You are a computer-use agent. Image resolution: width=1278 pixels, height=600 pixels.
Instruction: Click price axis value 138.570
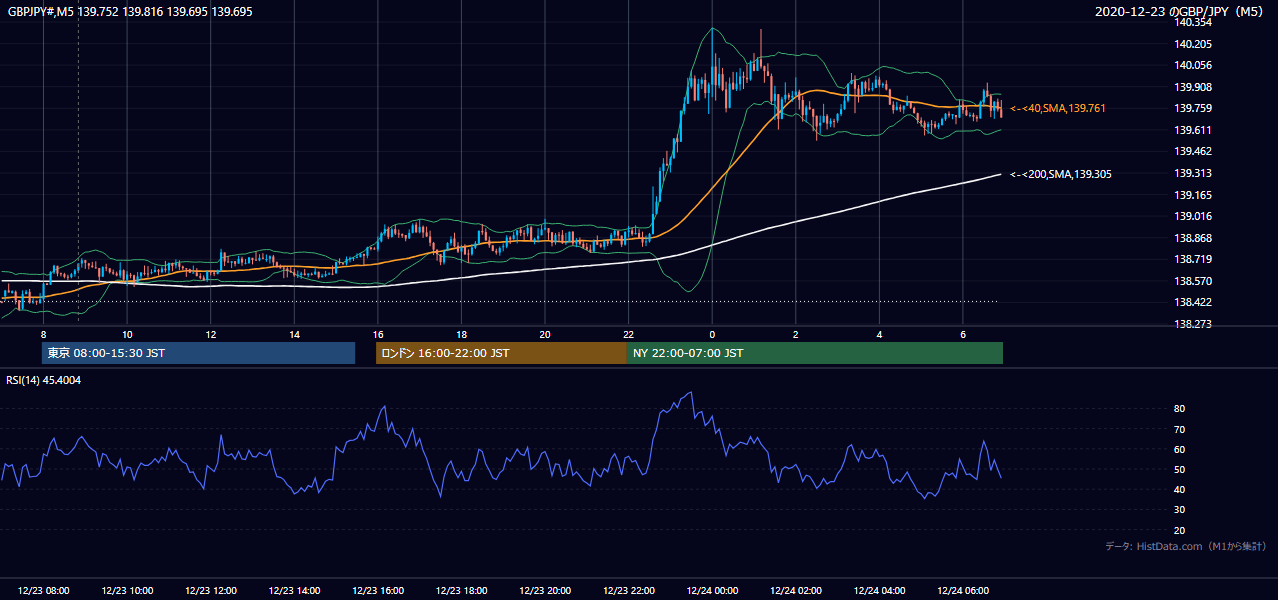[x=1194, y=281]
